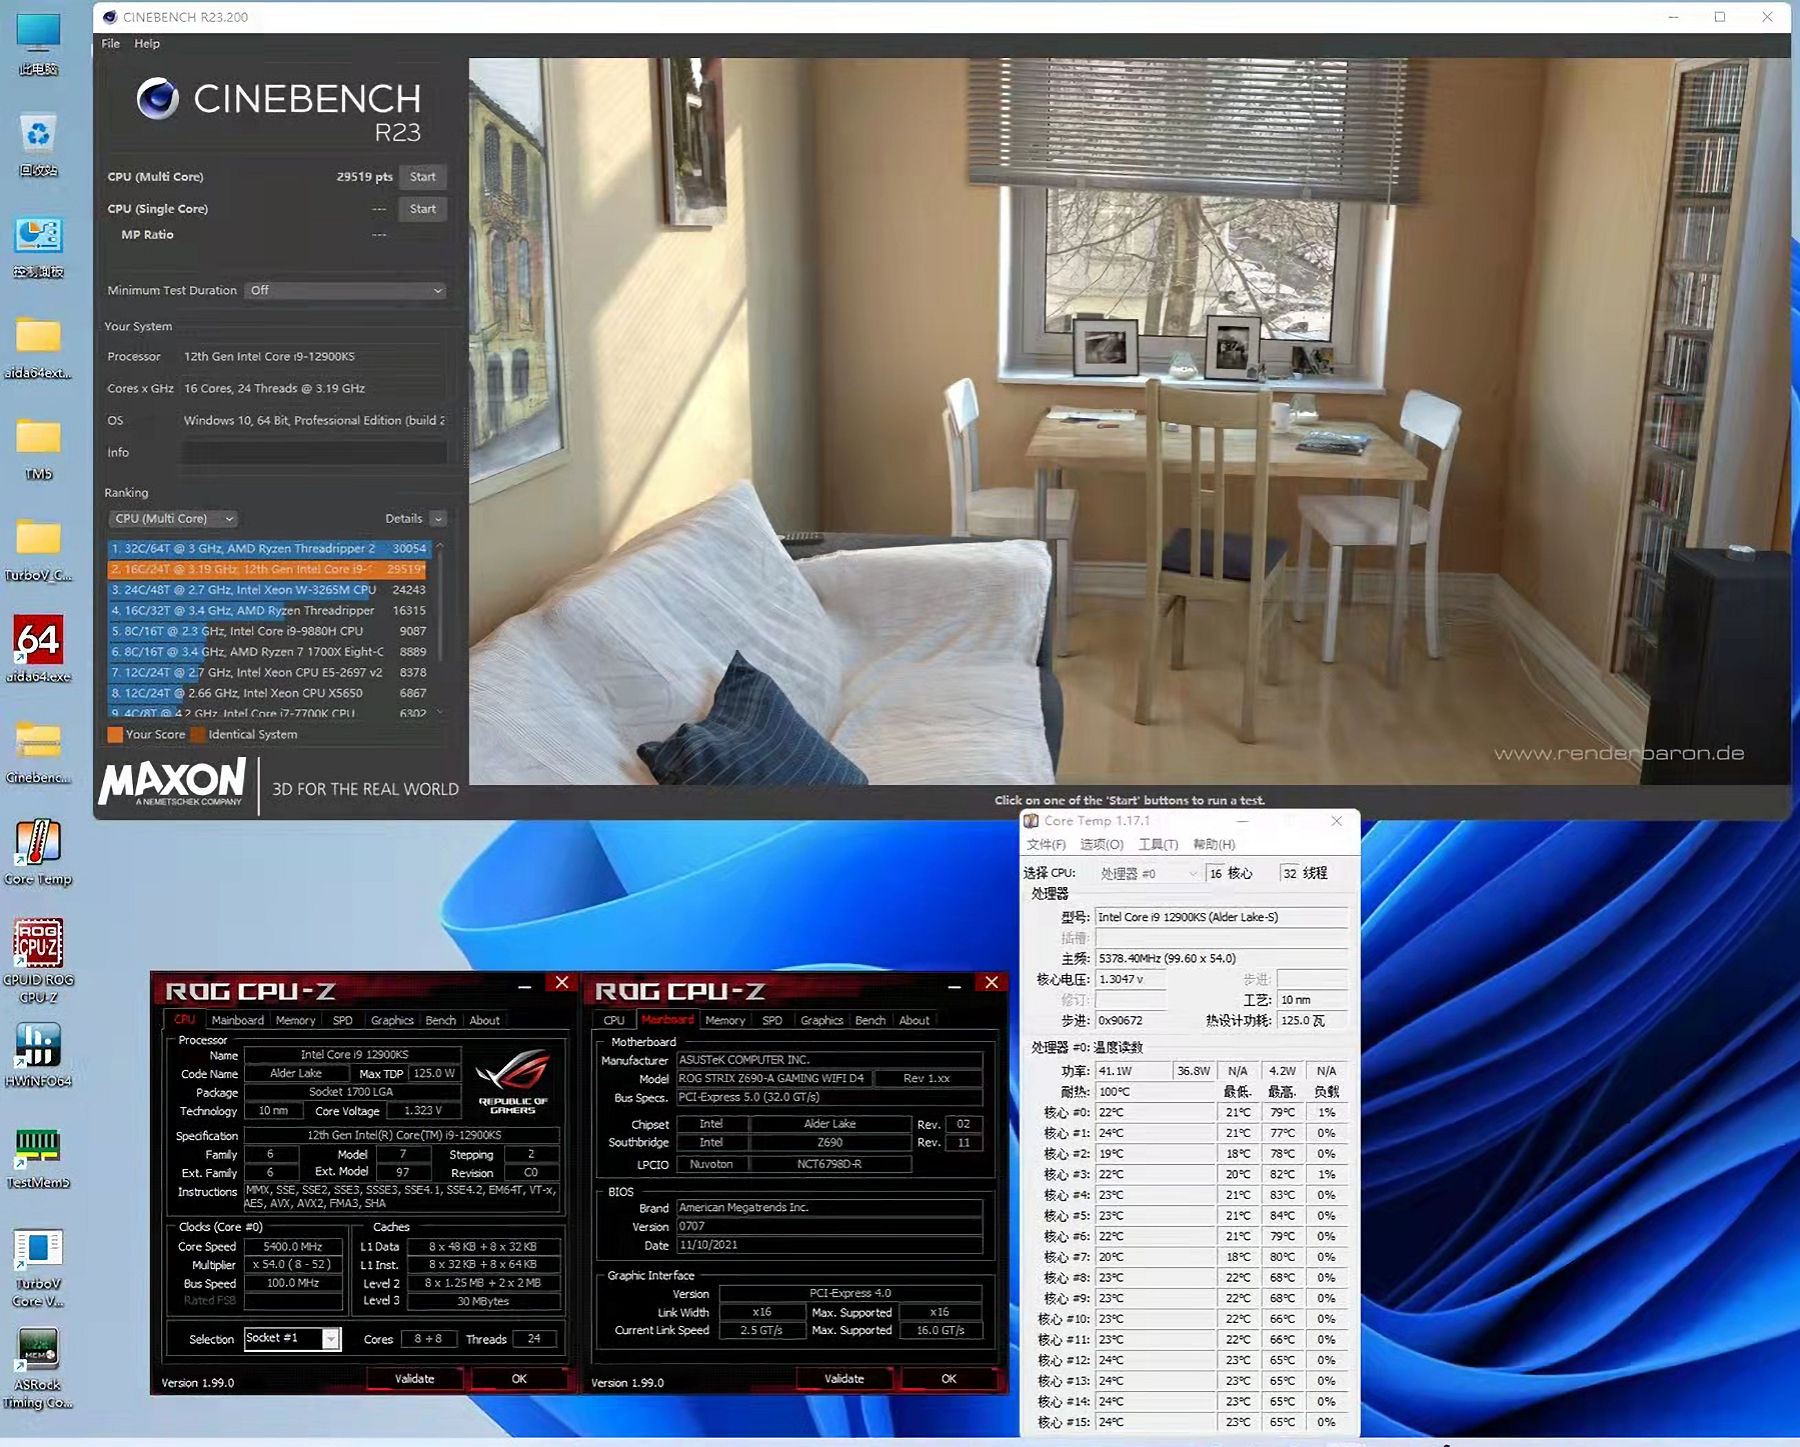1800x1447 pixels.
Task: Open the Minimum Test Duration dropdown
Action: [345, 291]
